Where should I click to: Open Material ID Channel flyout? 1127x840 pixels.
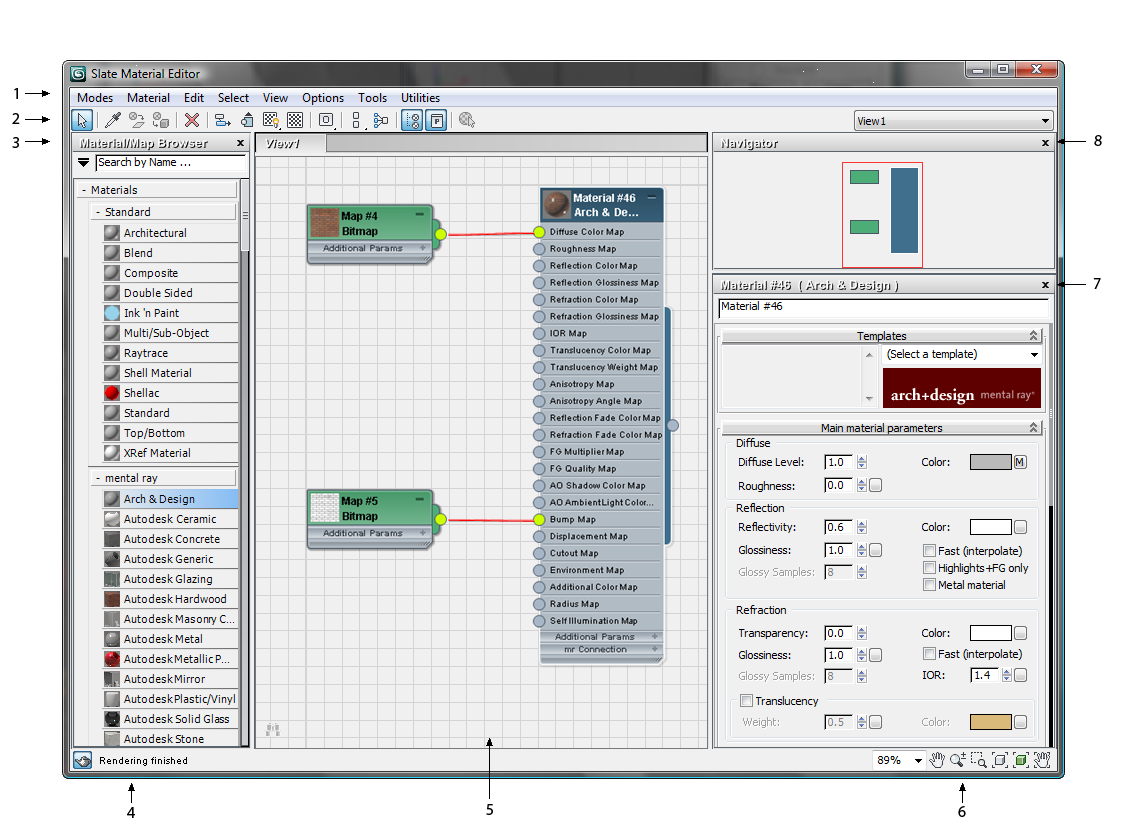(x=326, y=120)
